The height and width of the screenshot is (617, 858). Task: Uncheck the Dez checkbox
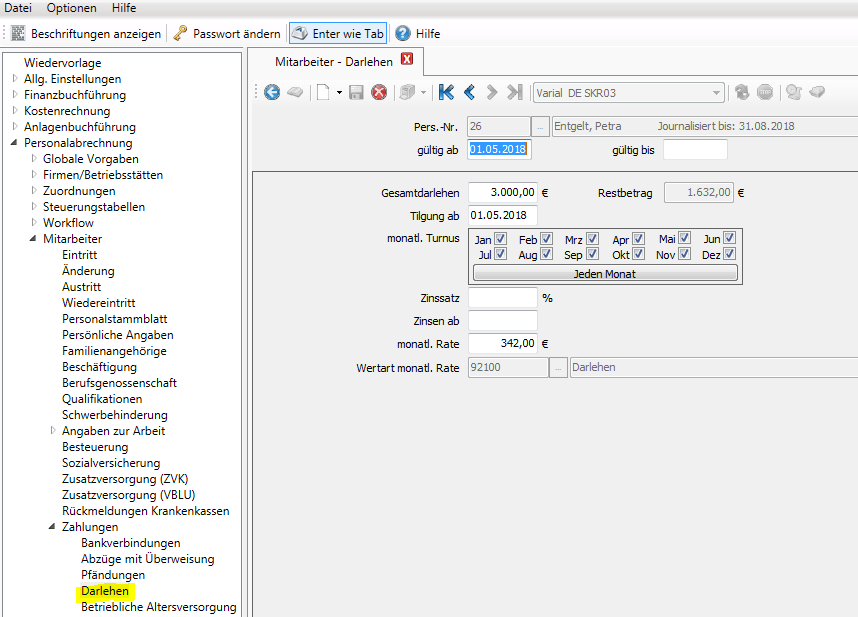729,254
